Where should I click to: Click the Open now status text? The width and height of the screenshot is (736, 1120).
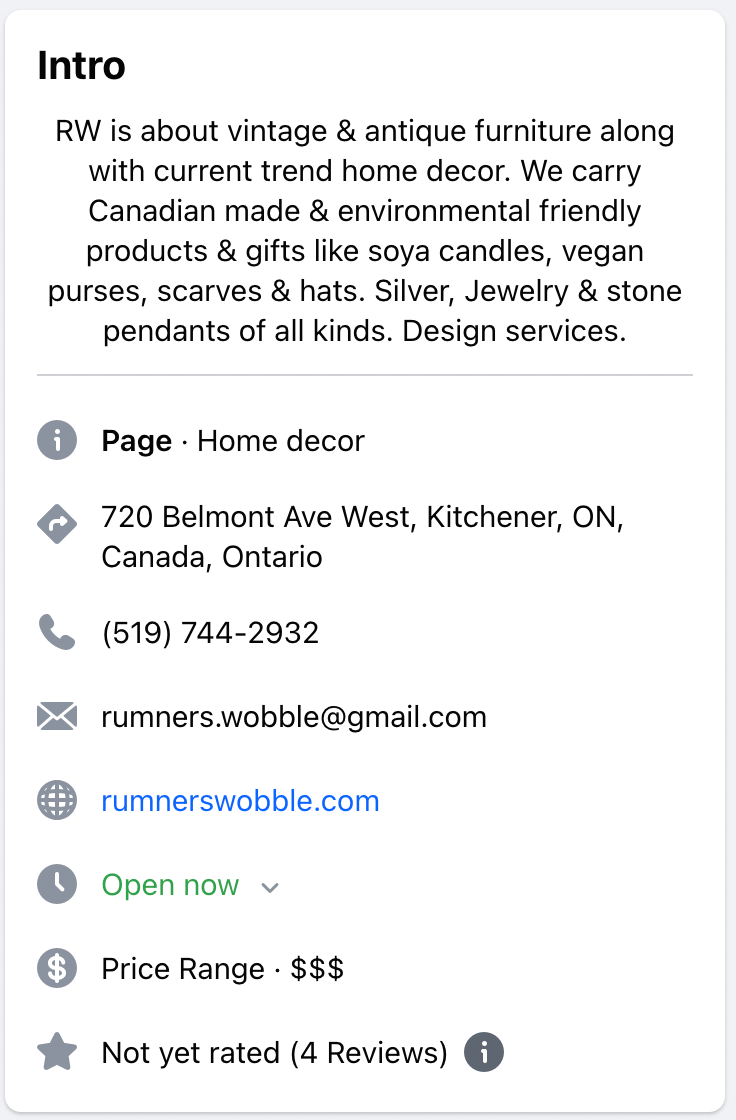click(170, 885)
